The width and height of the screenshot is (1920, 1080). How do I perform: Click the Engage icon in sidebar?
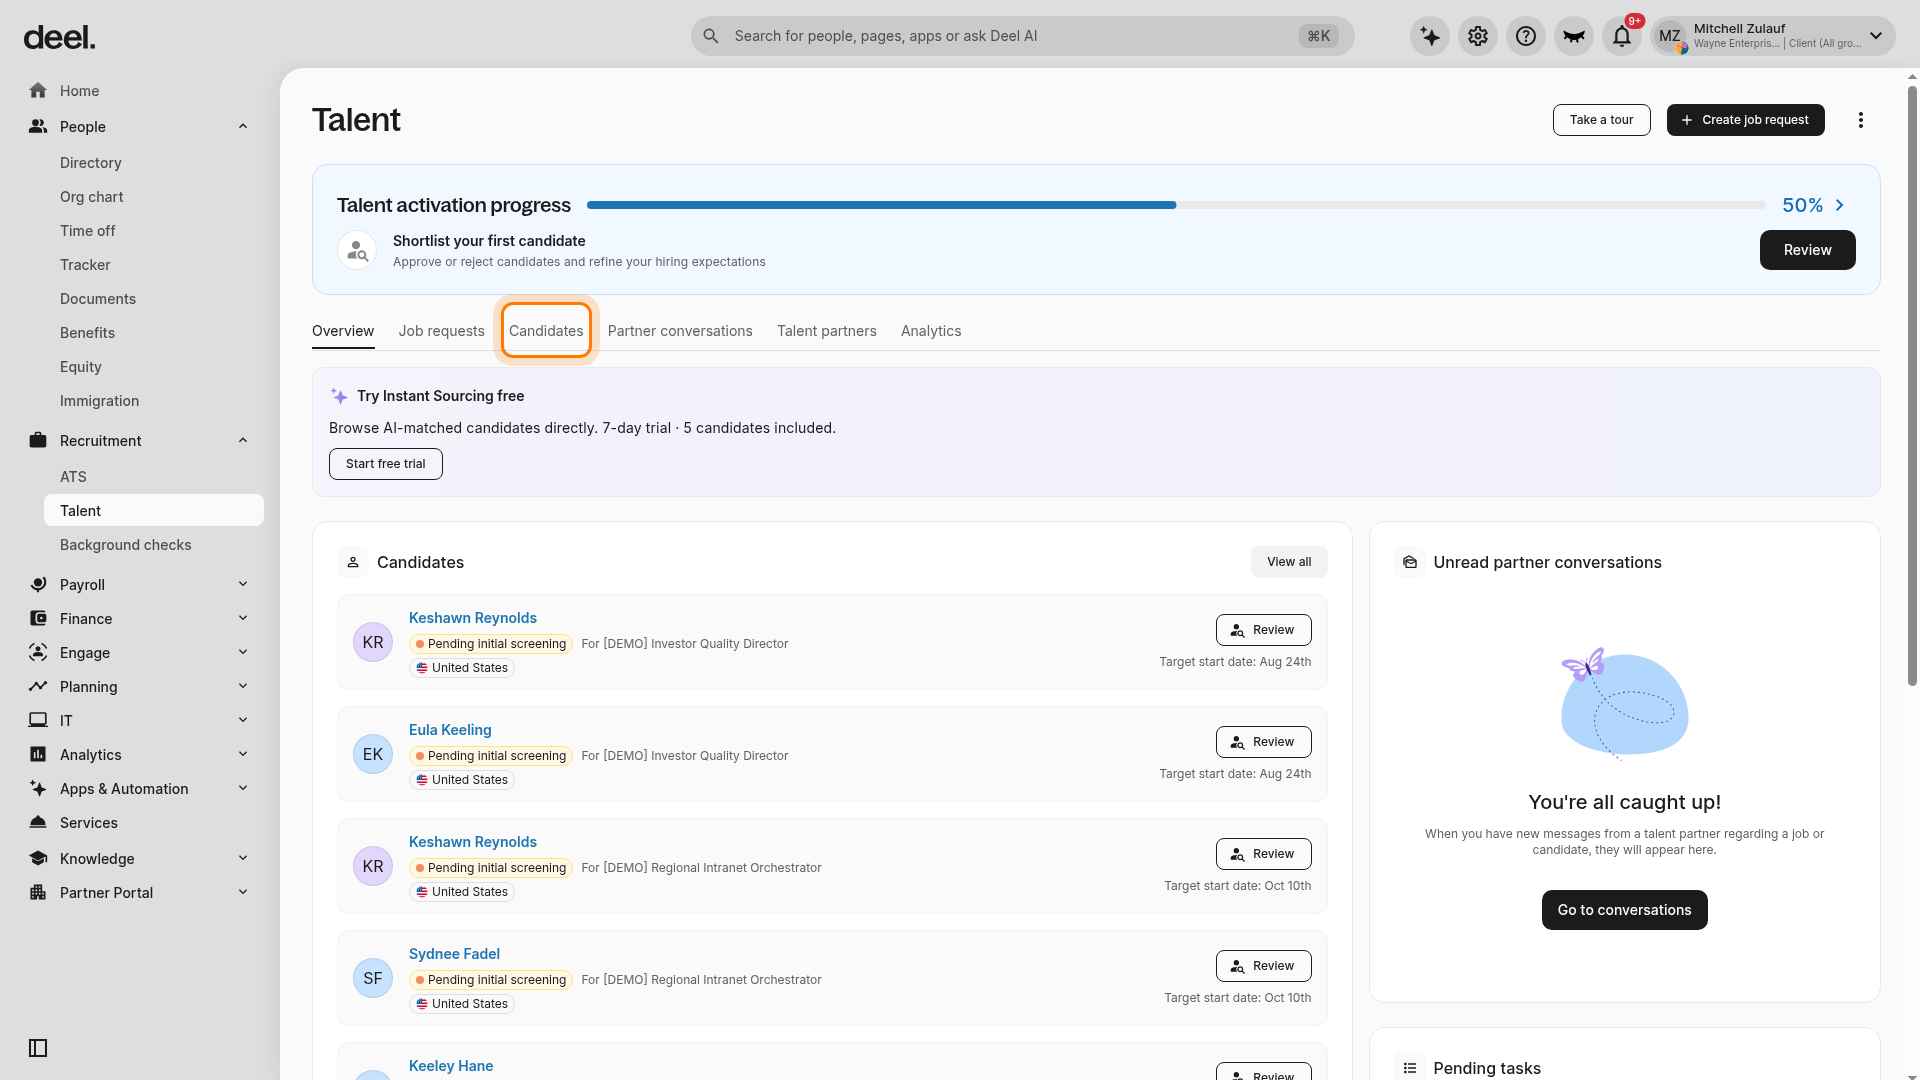pyautogui.click(x=38, y=653)
